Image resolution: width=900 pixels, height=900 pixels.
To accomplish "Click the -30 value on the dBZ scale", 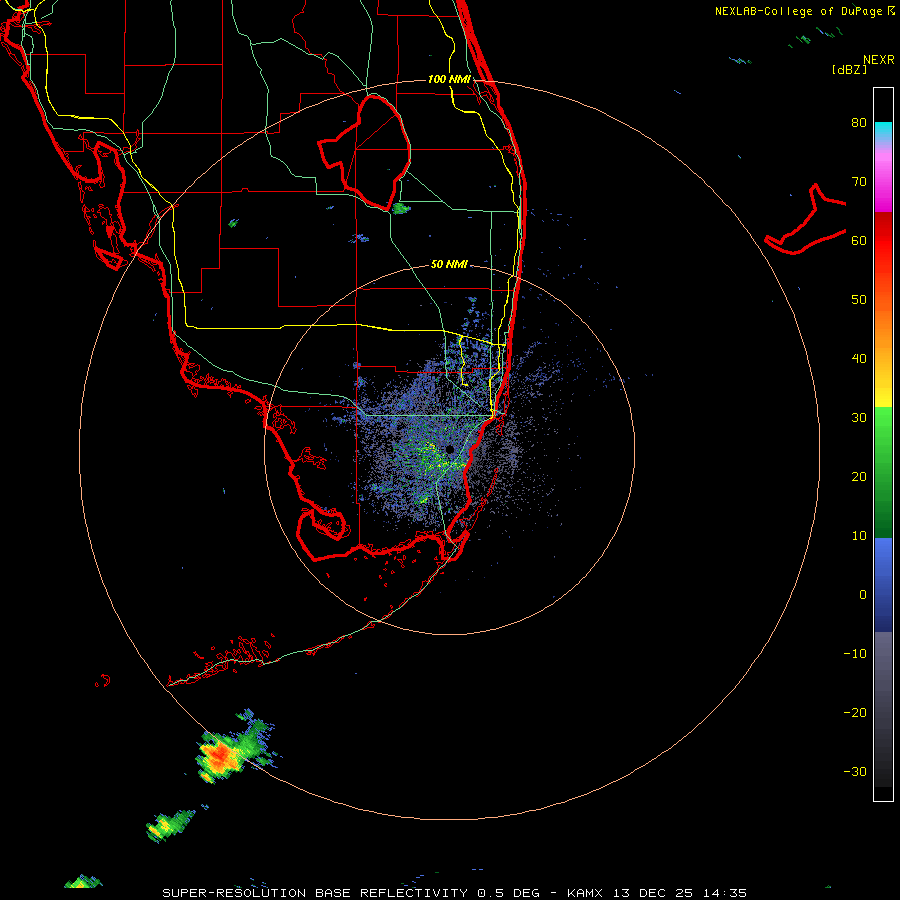I will click(855, 772).
